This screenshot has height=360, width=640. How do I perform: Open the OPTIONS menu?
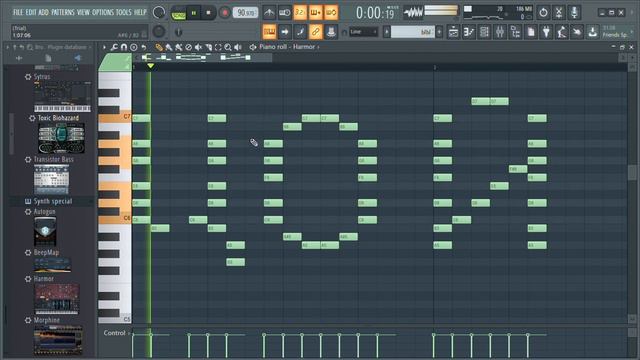coord(103,12)
